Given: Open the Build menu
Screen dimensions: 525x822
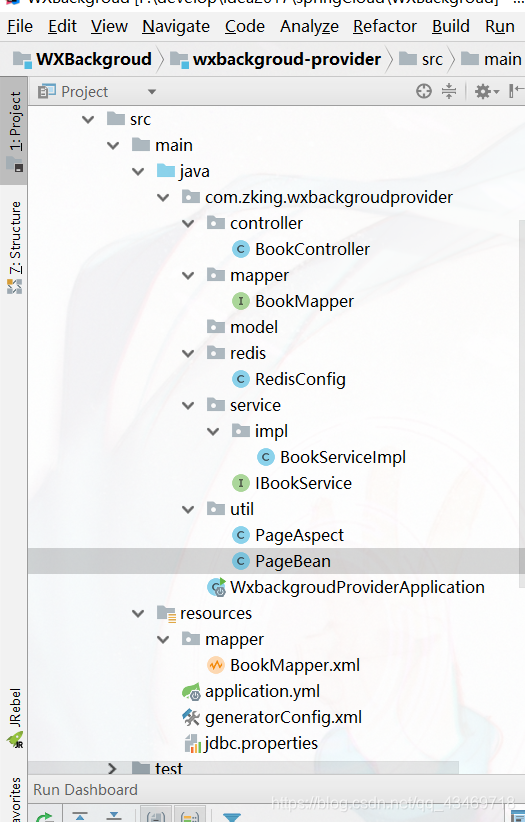Looking at the screenshot, I should (451, 26).
